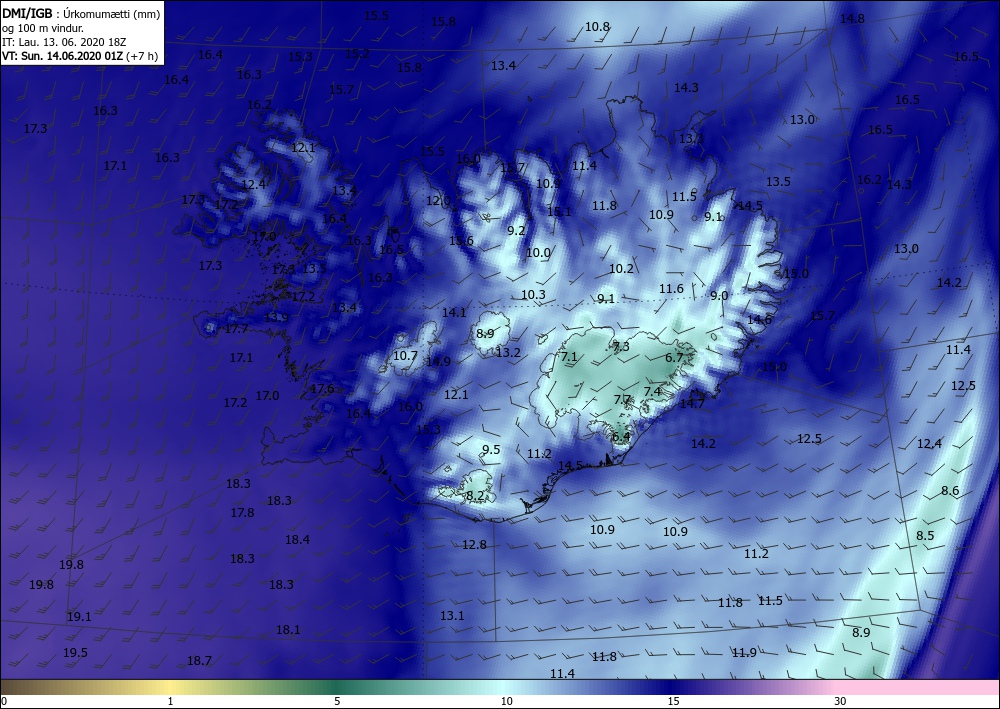The height and width of the screenshot is (709, 1000).
Task: Click the map value 11.6
Action: point(671,289)
